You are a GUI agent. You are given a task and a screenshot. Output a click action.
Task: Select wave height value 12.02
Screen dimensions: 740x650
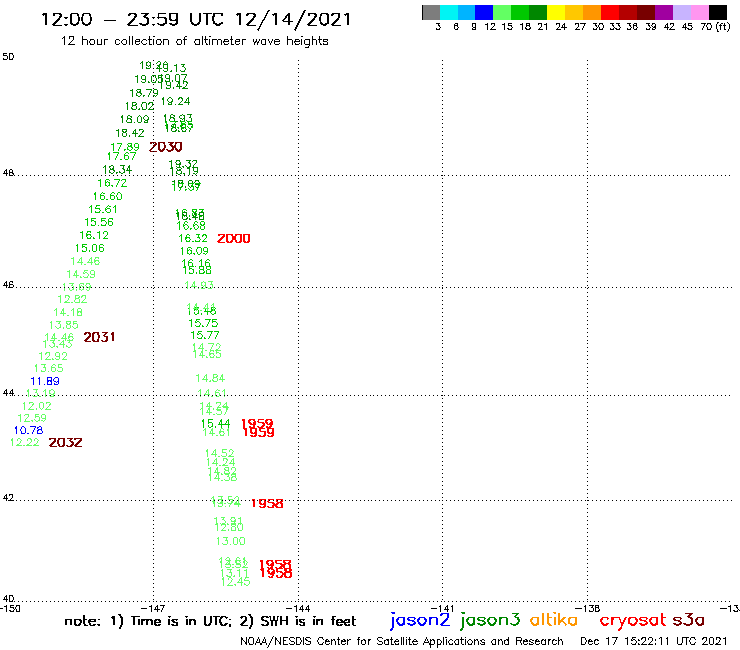pyautogui.click(x=36, y=406)
